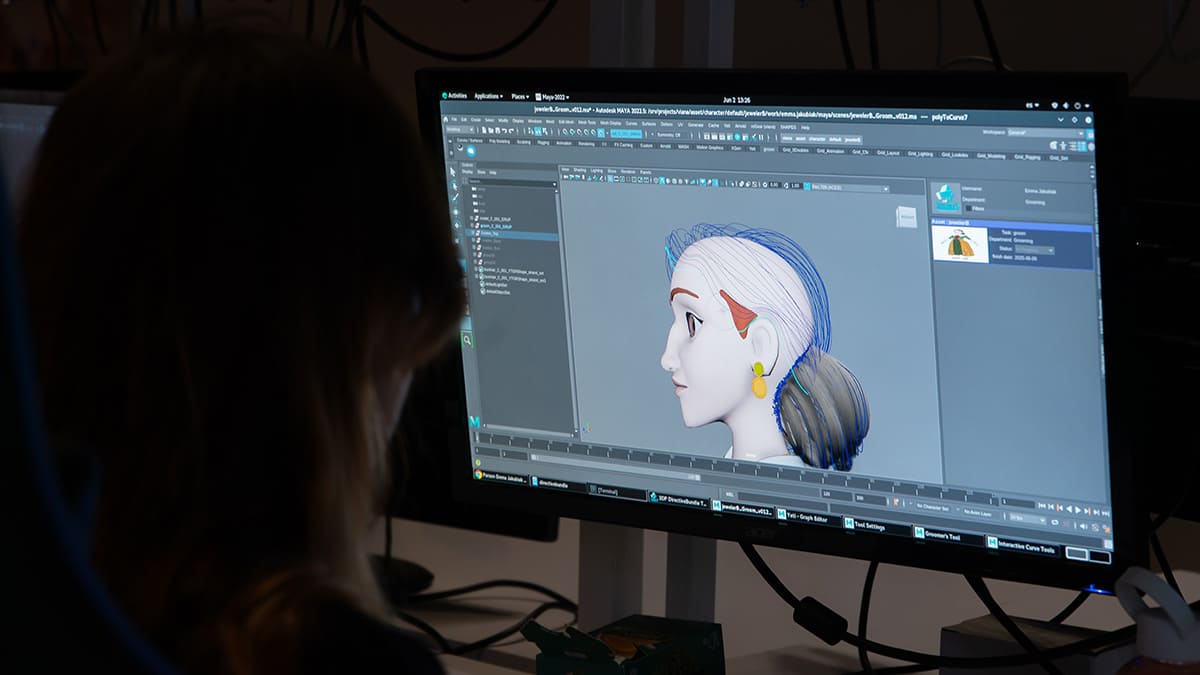Select the Grid_Modeling shelf tab
The width and height of the screenshot is (1200, 675).
(993, 156)
